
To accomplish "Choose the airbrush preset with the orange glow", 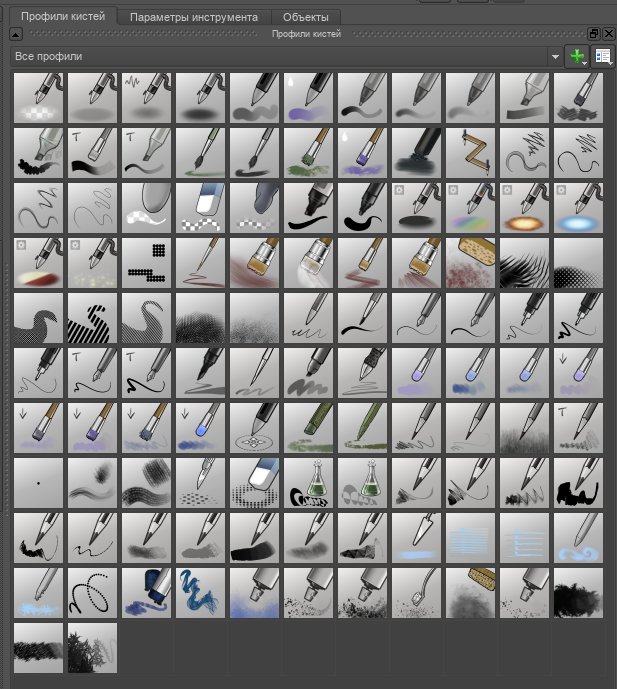I will pyautogui.click(x=524, y=208).
